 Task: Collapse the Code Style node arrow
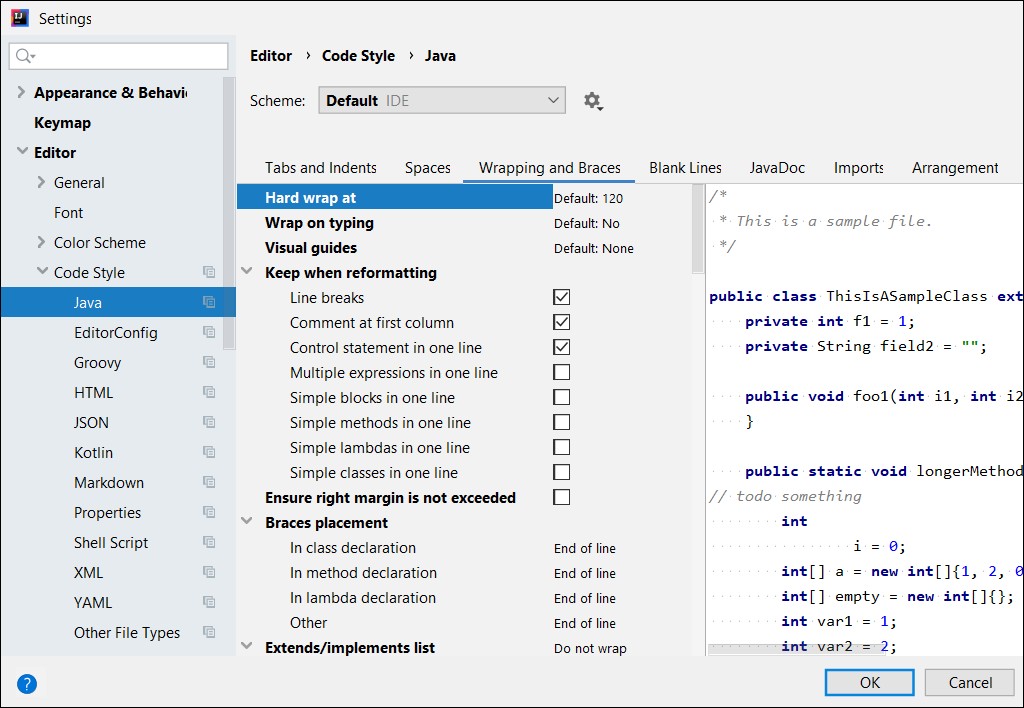(x=42, y=271)
